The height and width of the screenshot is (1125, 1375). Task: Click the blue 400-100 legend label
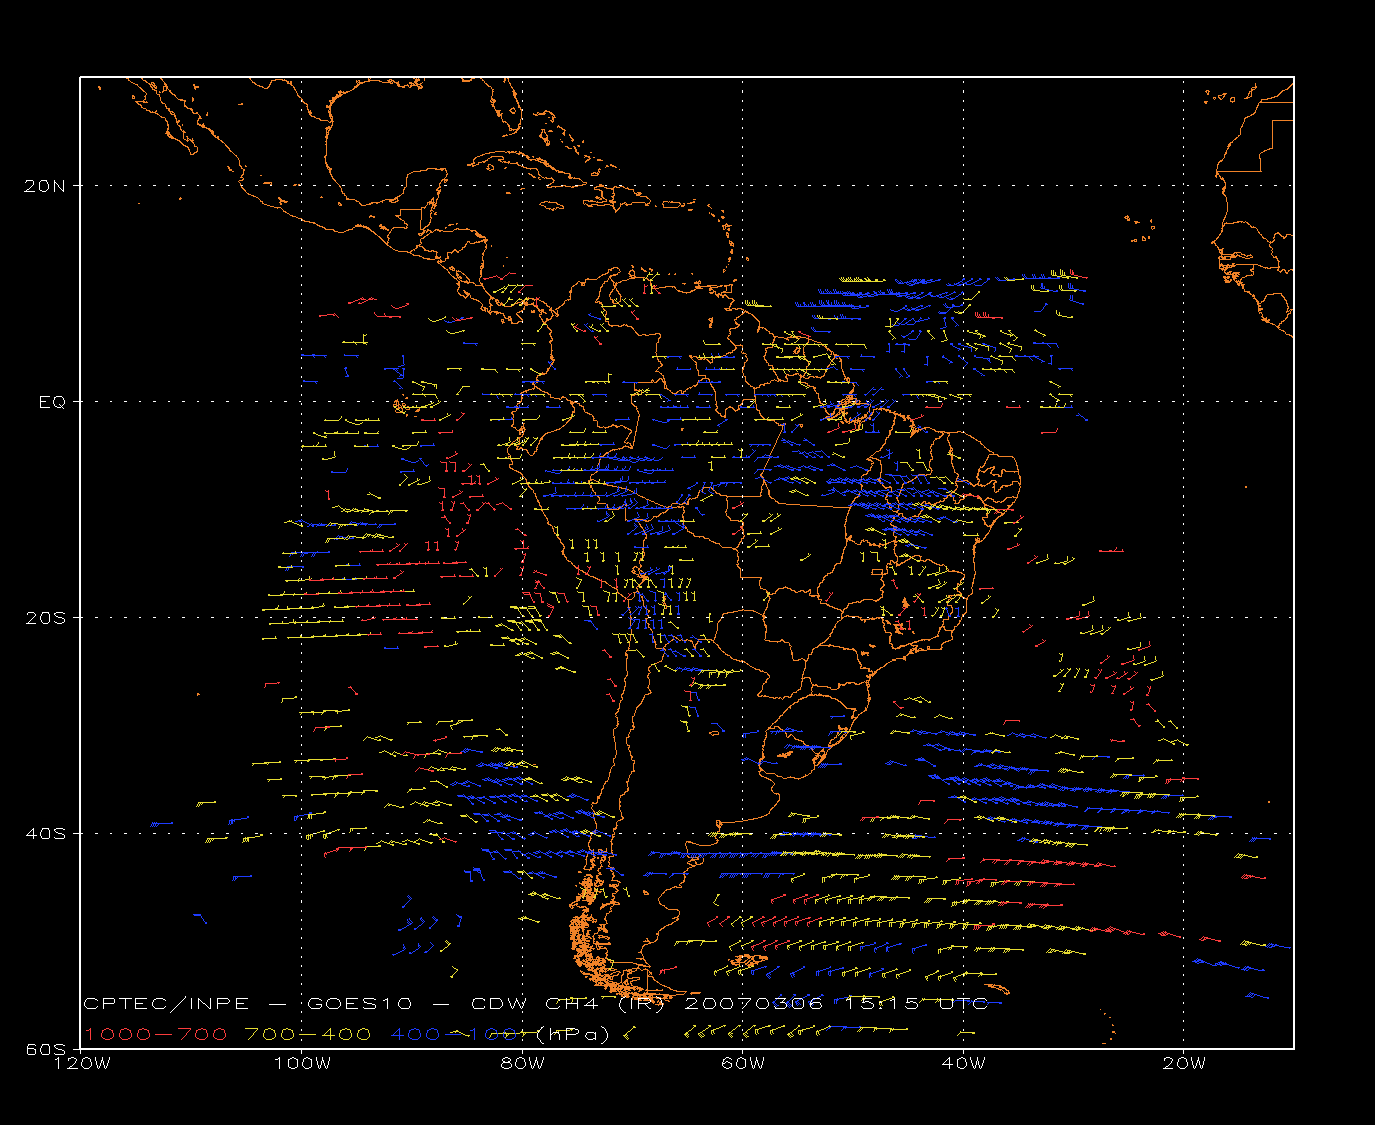(453, 1034)
